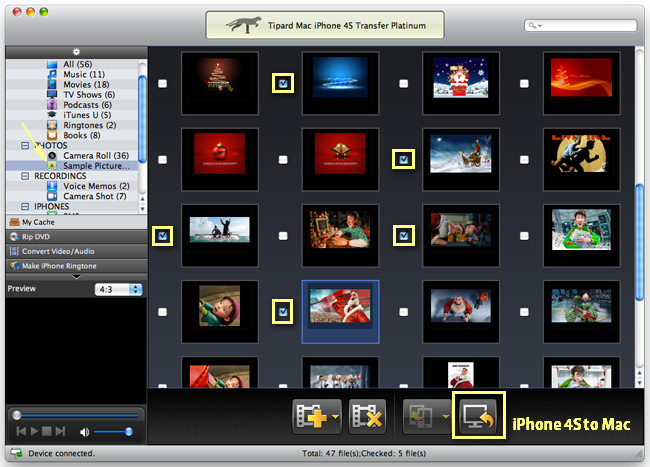Select the Santa with flag thumbnail
Screen dimensions: 650x467
[340, 312]
